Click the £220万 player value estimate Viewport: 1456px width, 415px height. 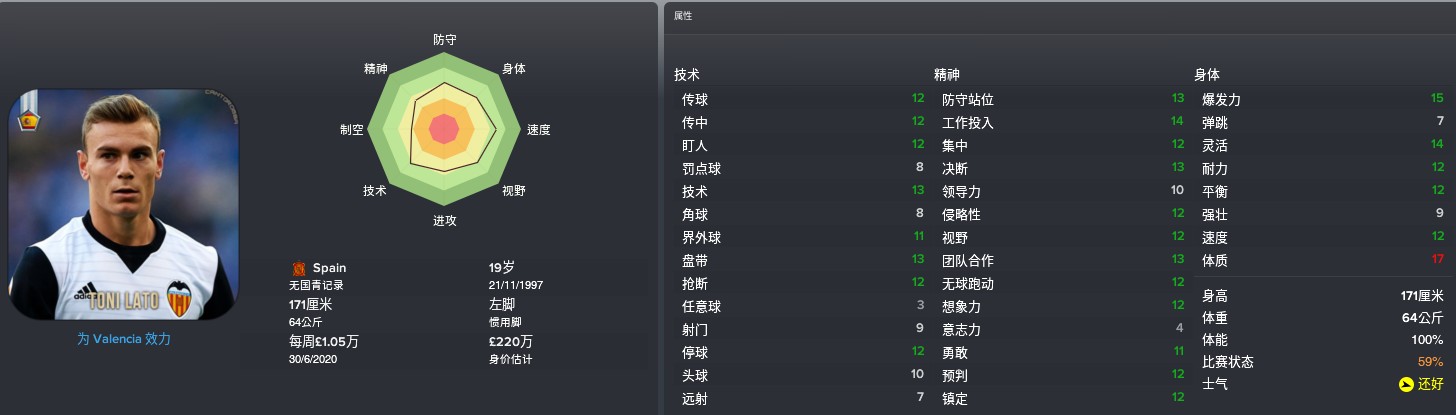[511, 342]
